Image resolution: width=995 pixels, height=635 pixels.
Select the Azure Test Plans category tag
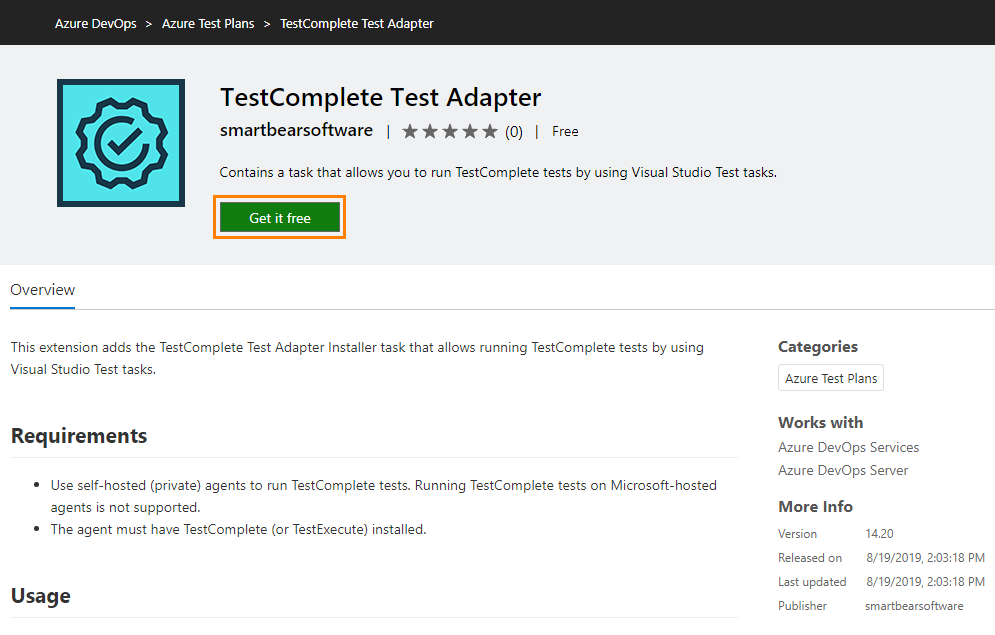pos(830,377)
